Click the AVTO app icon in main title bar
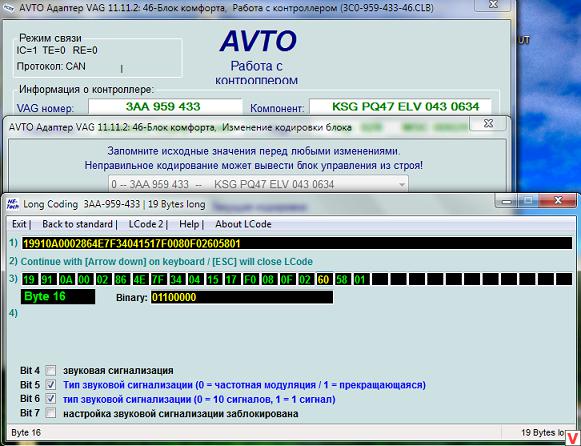The width and height of the screenshot is (581, 446). tap(8, 7)
